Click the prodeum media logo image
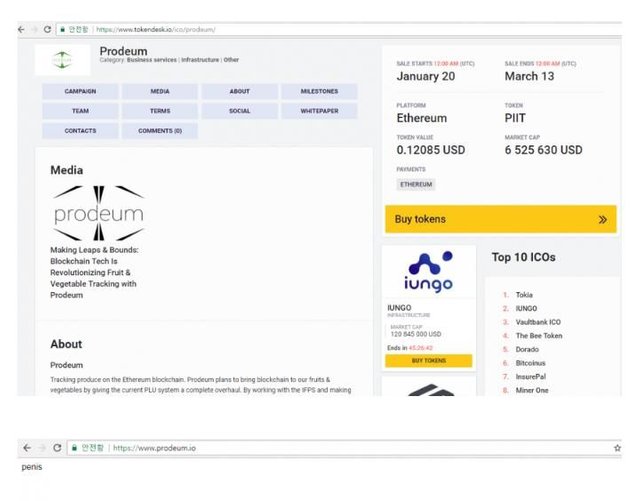The height and width of the screenshot is (501, 640). (98, 213)
